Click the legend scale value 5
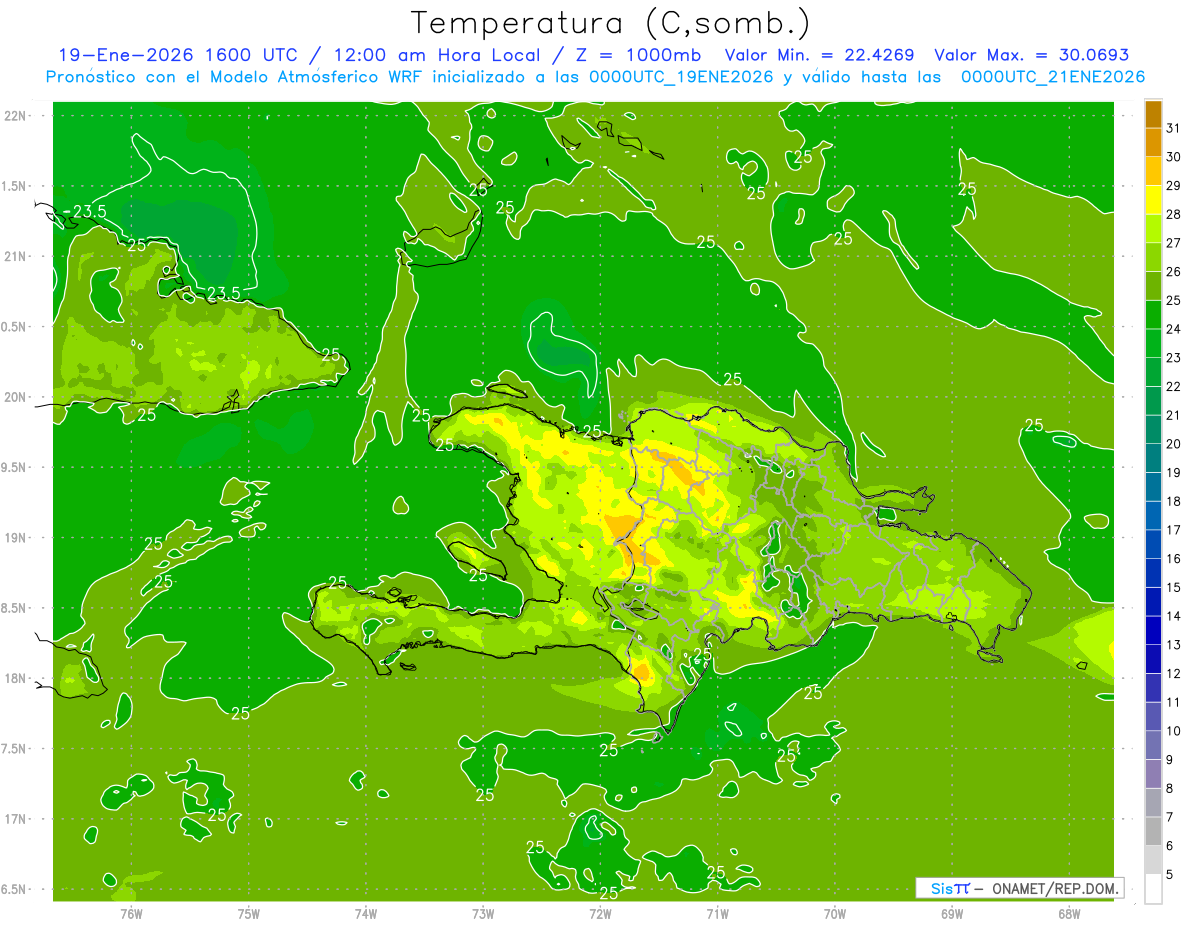1200x927 pixels. click(x=1169, y=875)
